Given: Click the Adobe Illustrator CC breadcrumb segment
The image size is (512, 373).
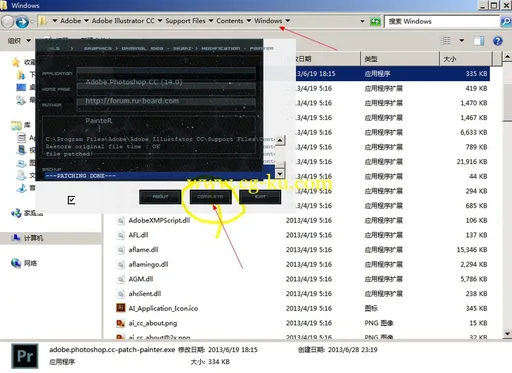Looking at the screenshot, I should coord(123,21).
